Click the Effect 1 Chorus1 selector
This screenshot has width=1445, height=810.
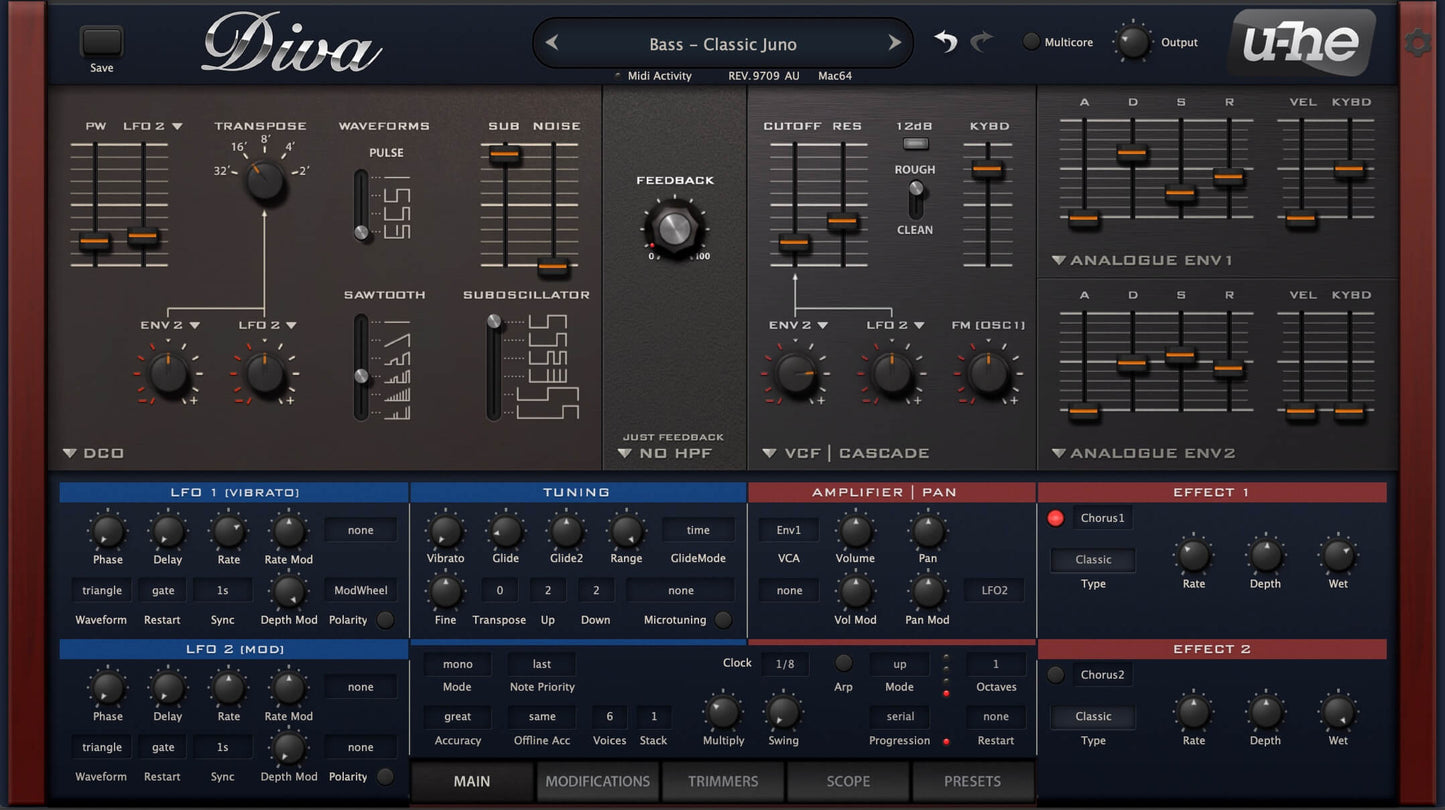[1103, 518]
